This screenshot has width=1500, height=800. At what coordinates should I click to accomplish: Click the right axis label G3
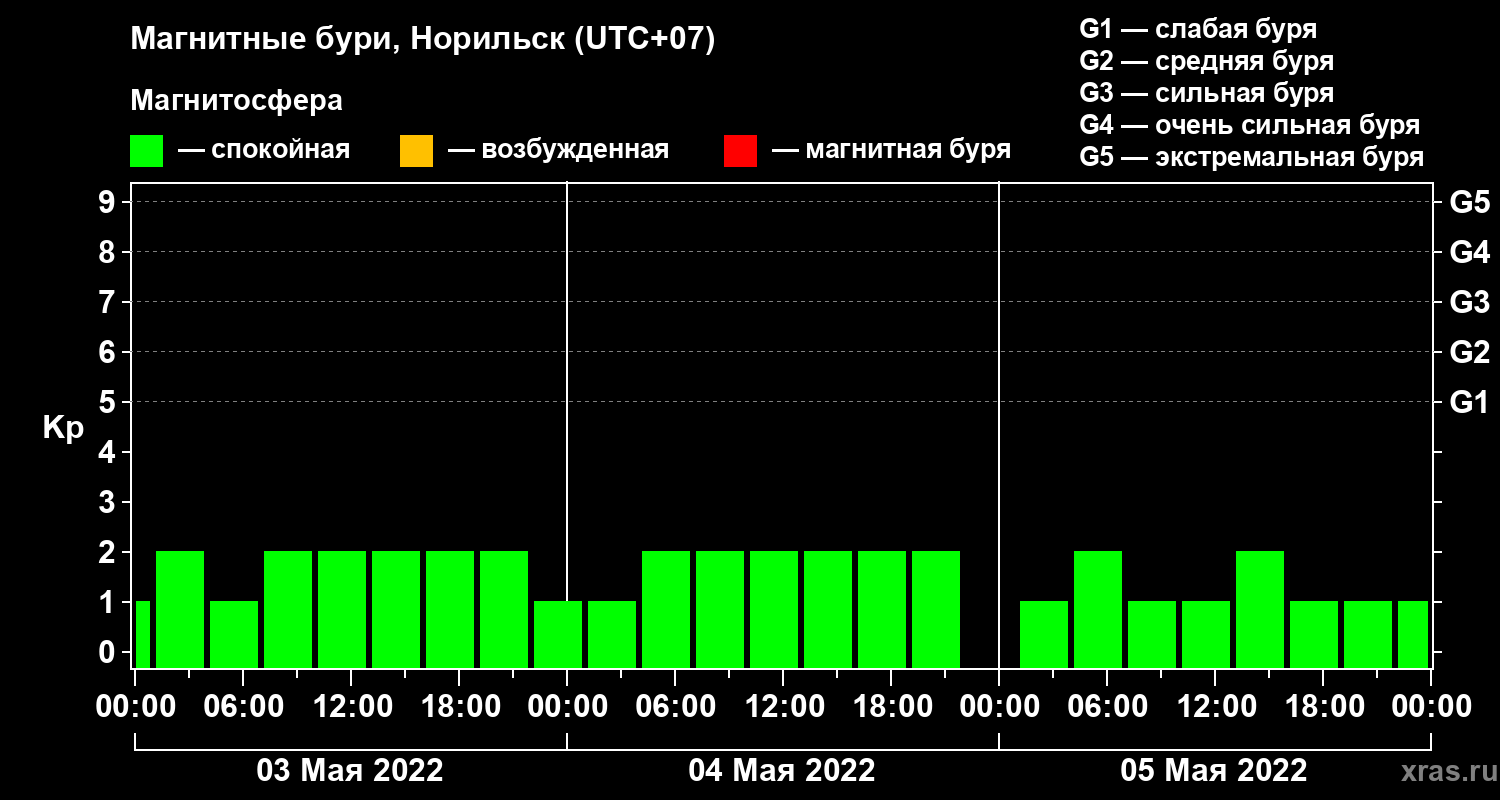tap(1470, 302)
